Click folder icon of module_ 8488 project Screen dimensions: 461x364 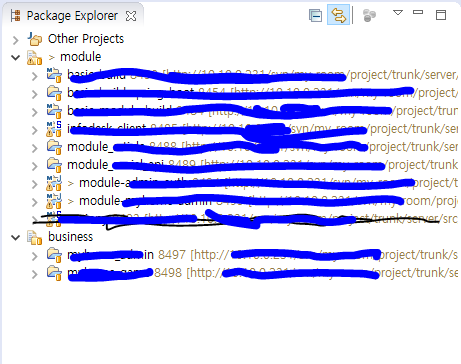pyautogui.click(x=54, y=147)
